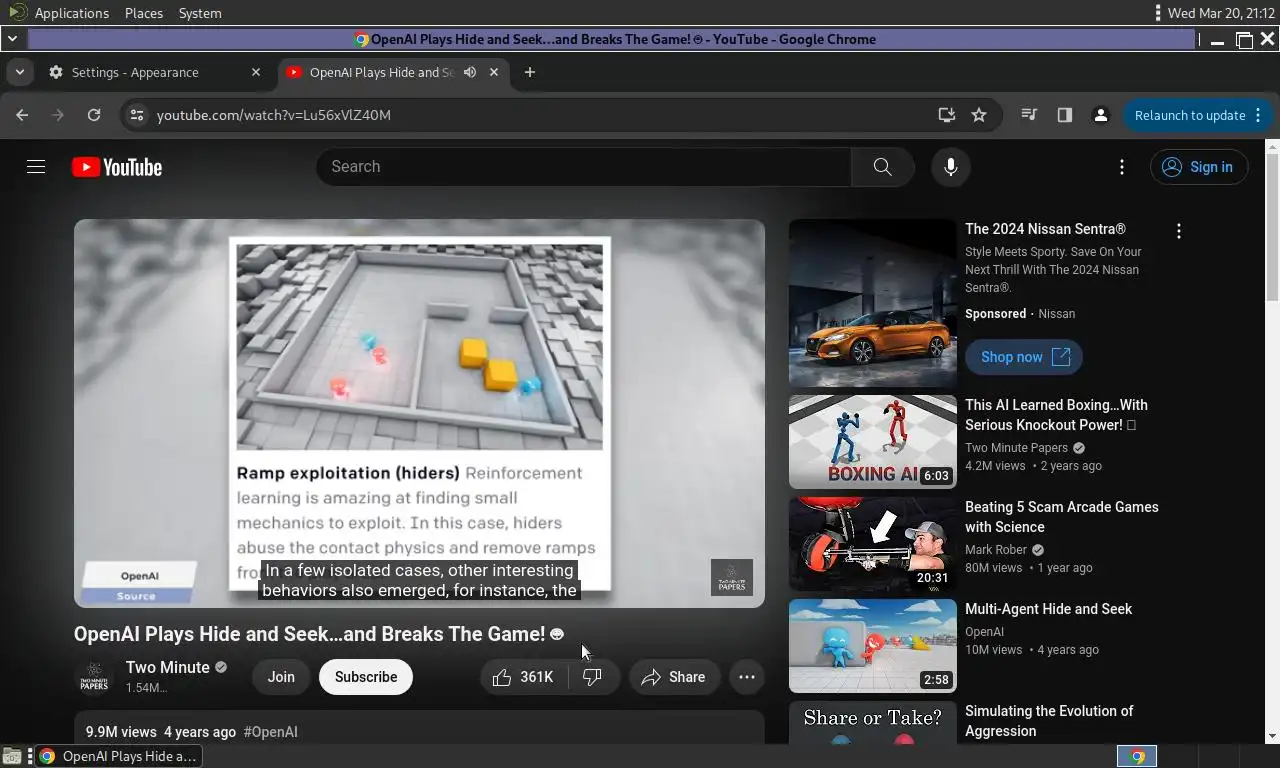Screen dimensions: 1280x768
Task: Click the workspace switcher Chrome icon
Action: pos(1137,756)
